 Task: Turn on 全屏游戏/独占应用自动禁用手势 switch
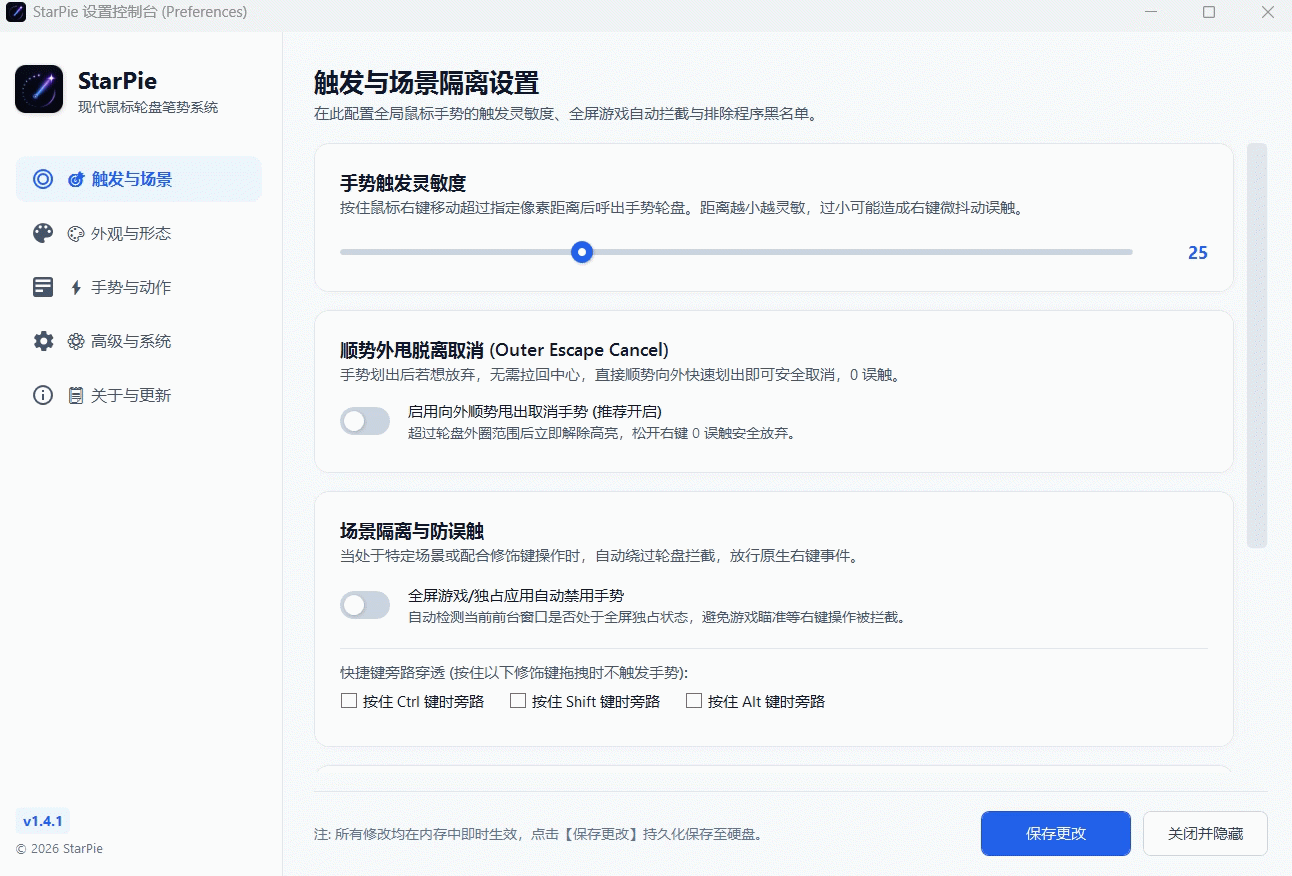point(365,605)
